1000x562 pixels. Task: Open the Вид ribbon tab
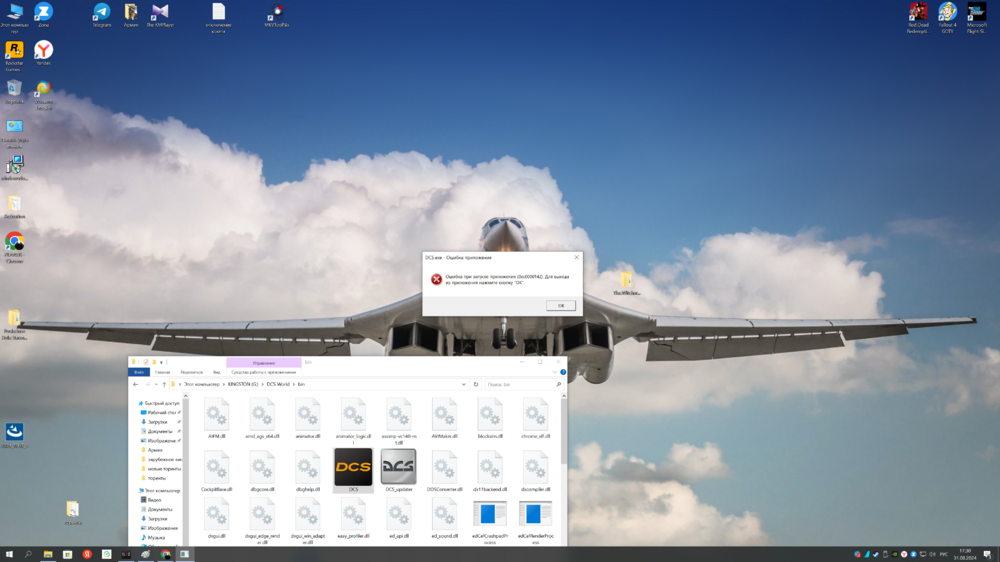pyautogui.click(x=217, y=372)
